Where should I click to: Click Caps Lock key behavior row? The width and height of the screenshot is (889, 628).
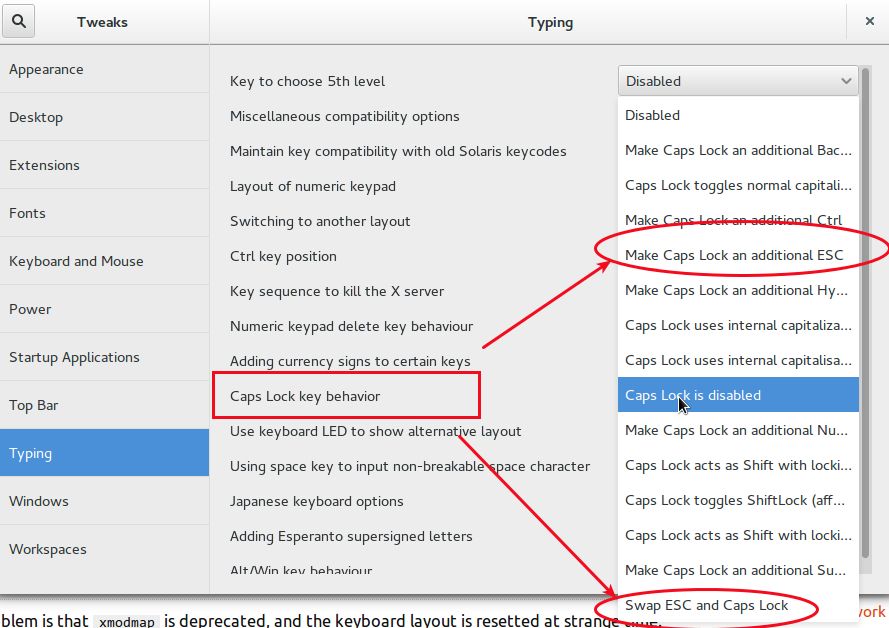[304, 396]
